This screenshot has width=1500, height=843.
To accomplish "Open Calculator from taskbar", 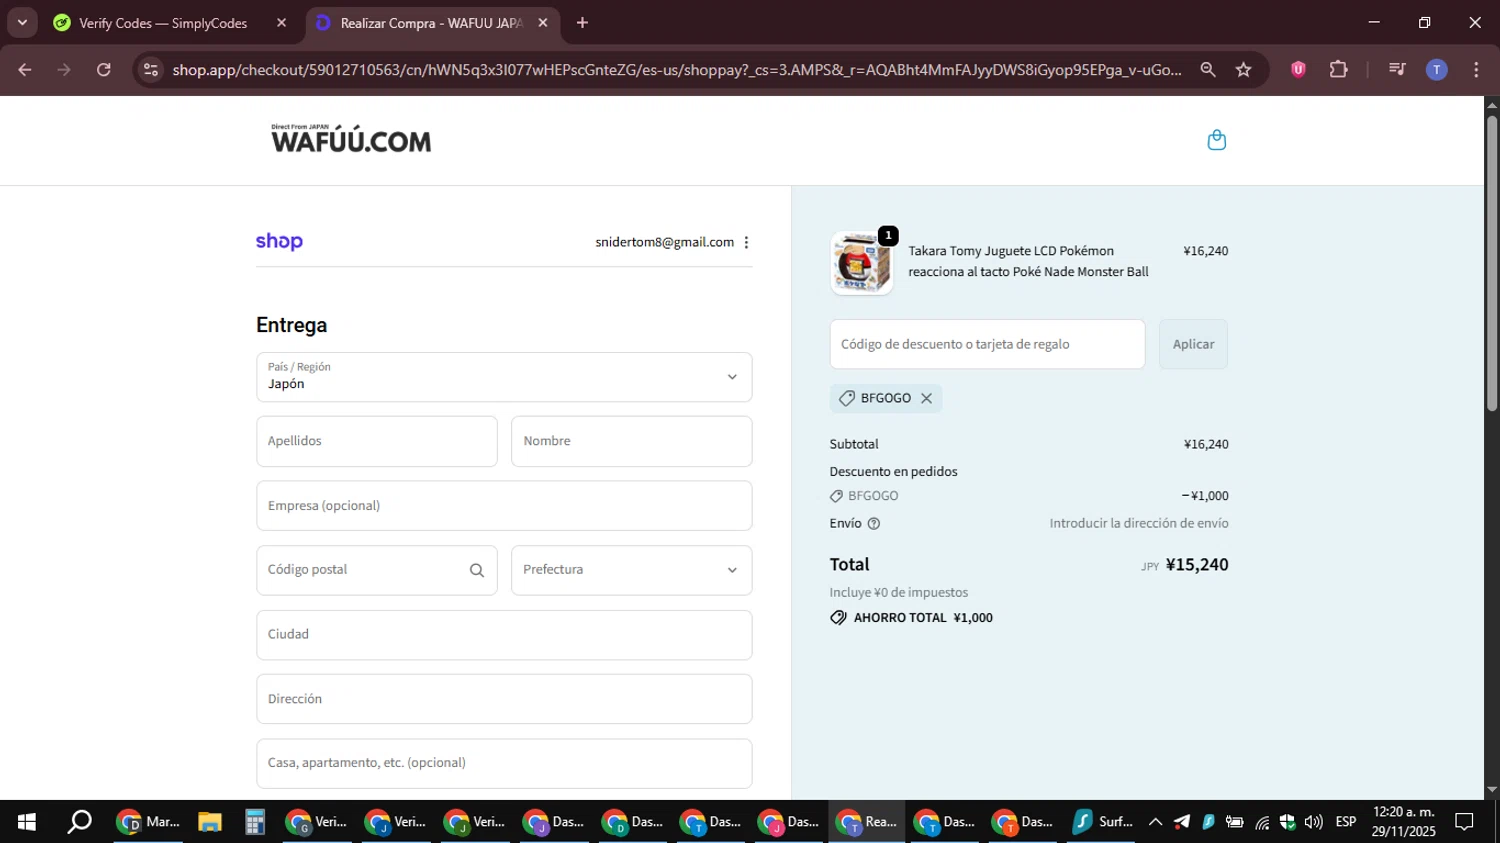I will (255, 822).
